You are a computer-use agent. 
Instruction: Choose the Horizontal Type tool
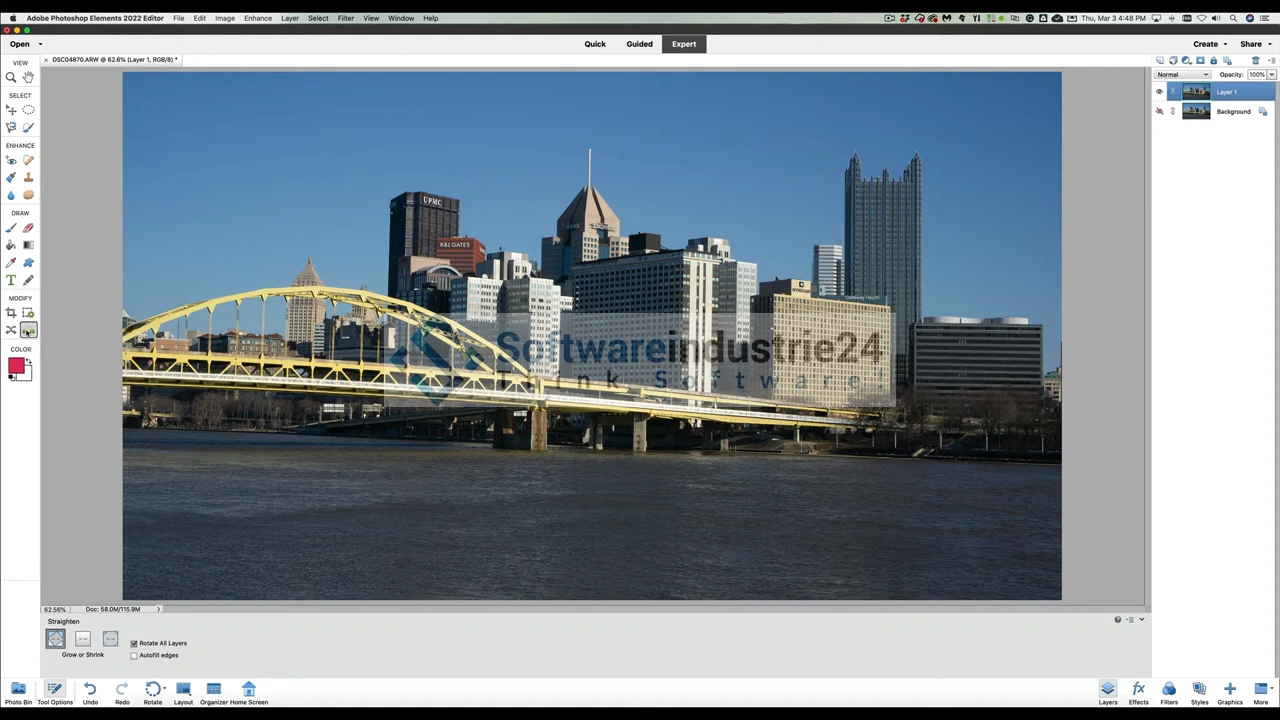click(11, 280)
